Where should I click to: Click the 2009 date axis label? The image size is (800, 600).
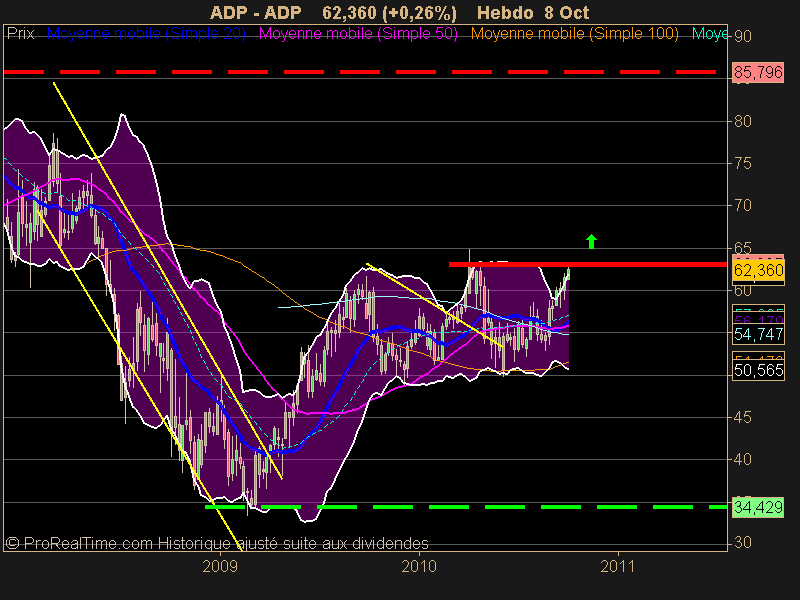click(x=220, y=566)
